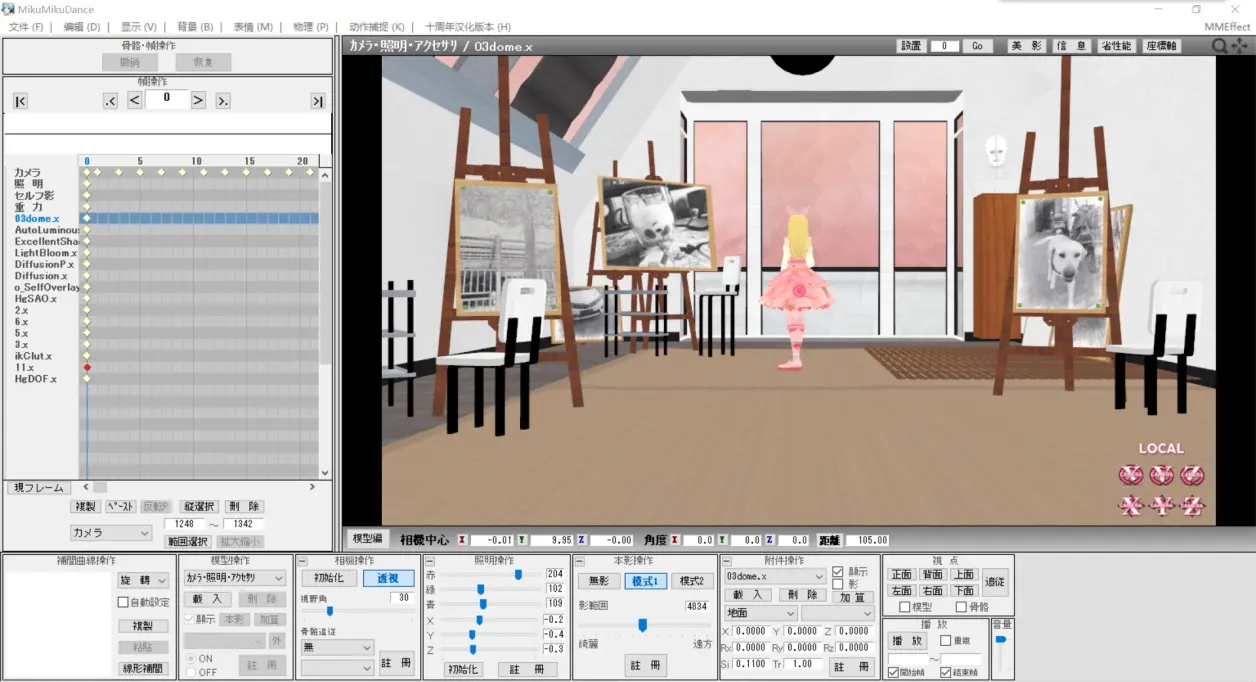1256x682 pixels.
Task: Click the magnifier zoom icon above the viewport
Action: (1220, 46)
